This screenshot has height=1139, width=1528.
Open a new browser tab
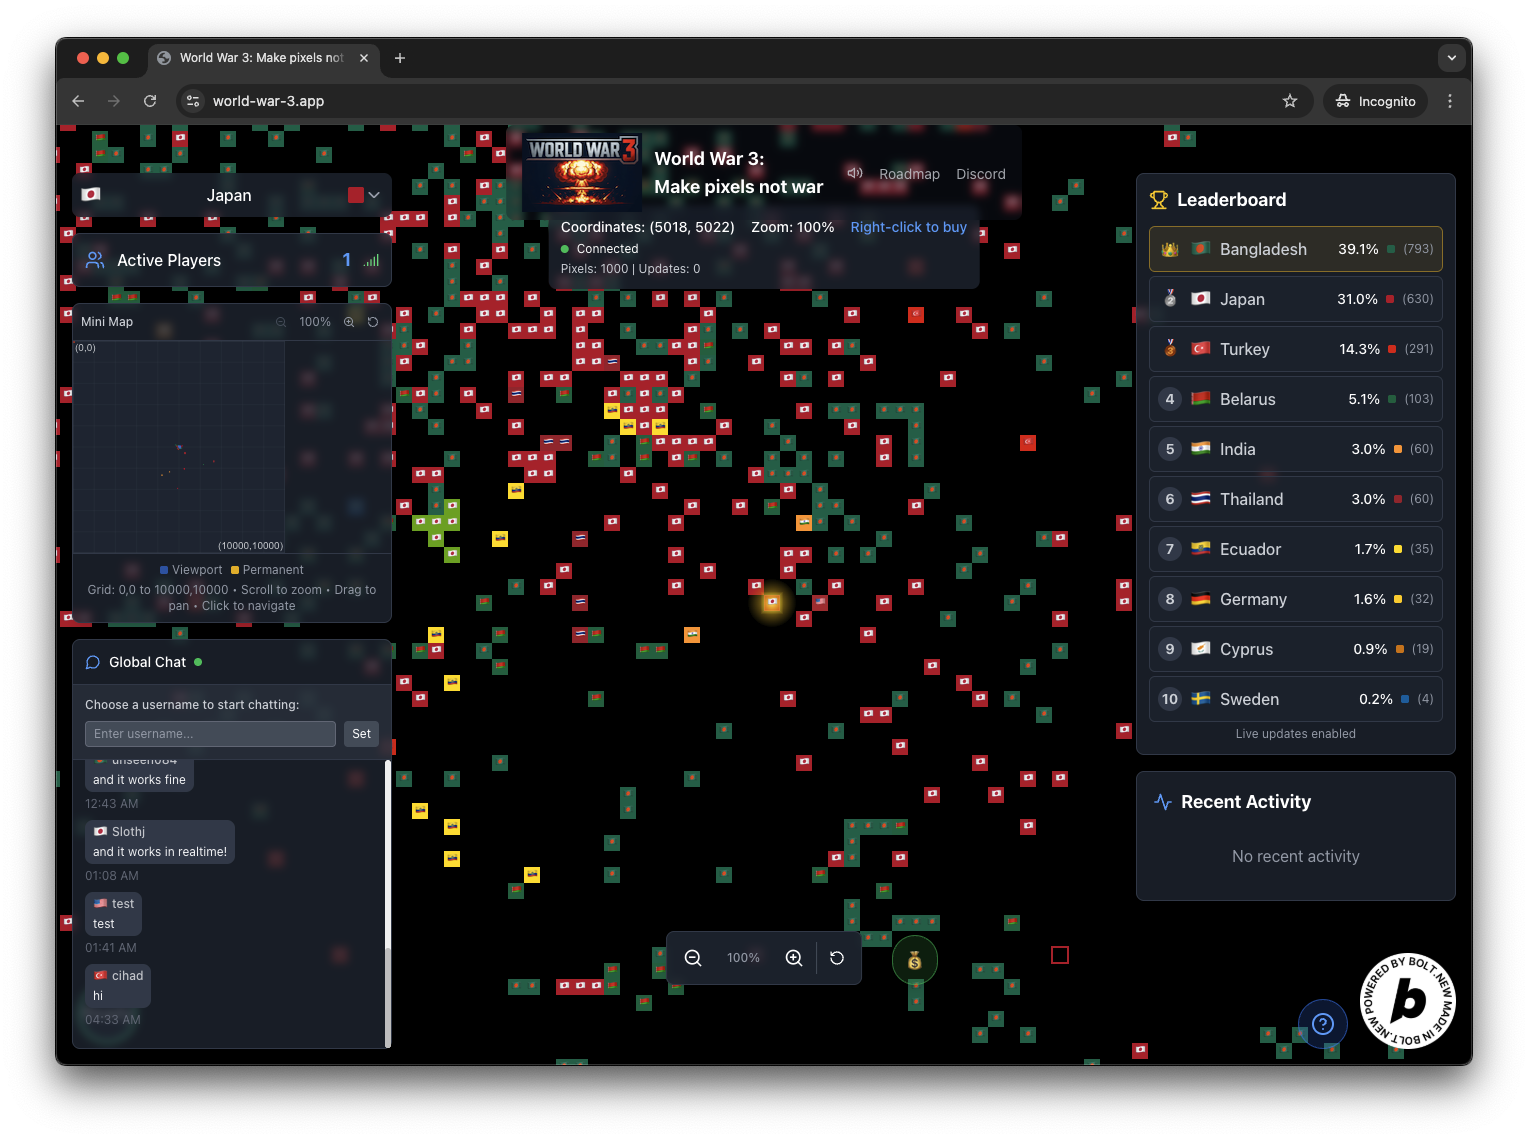(400, 58)
